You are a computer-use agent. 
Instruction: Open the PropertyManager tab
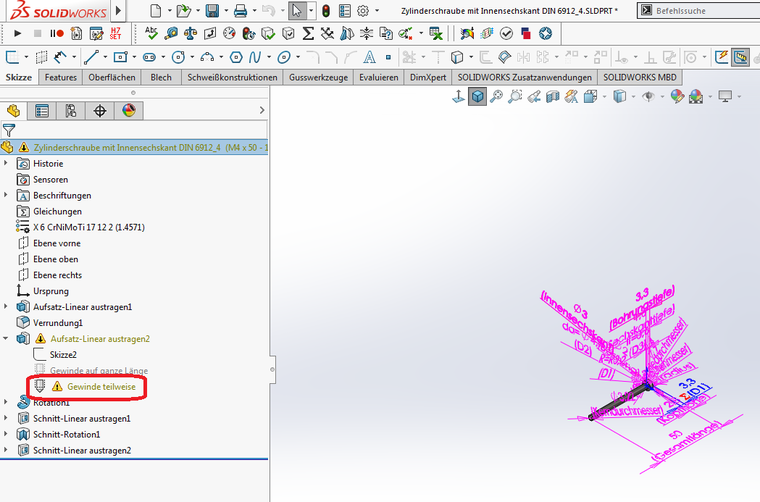(42, 111)
